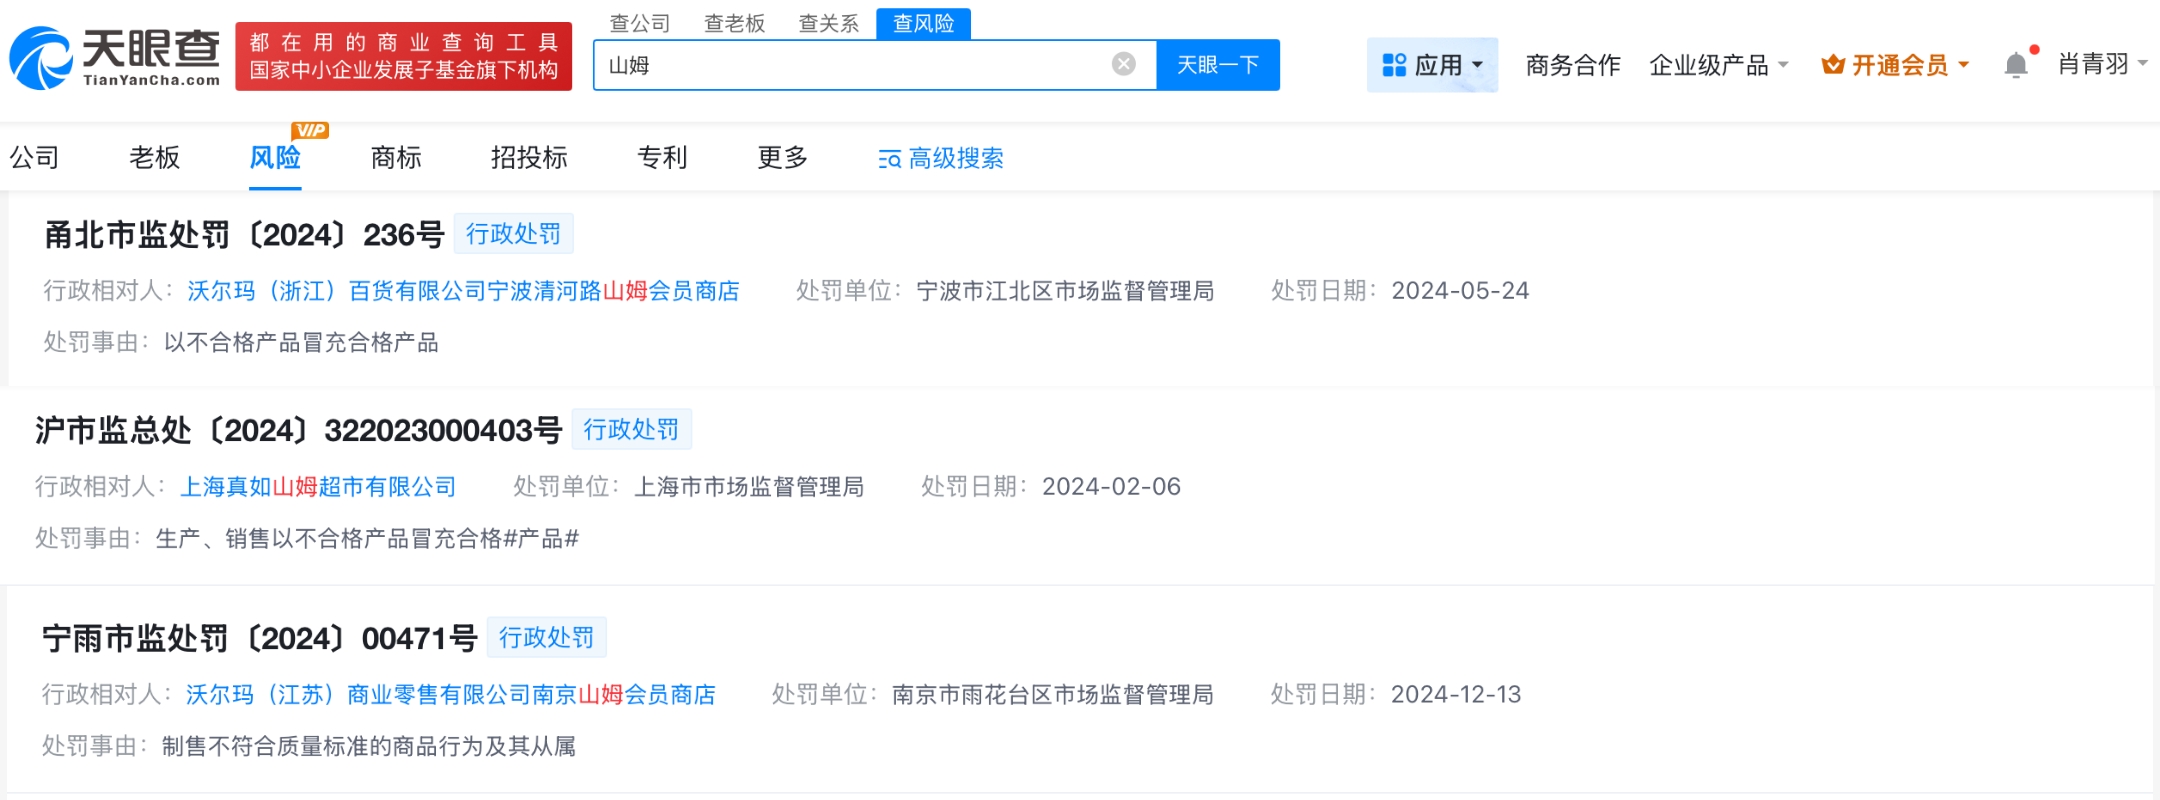Open the 应用 dropdown
The width and height of the screenshot is (2160, 800).
(1432, 65)
